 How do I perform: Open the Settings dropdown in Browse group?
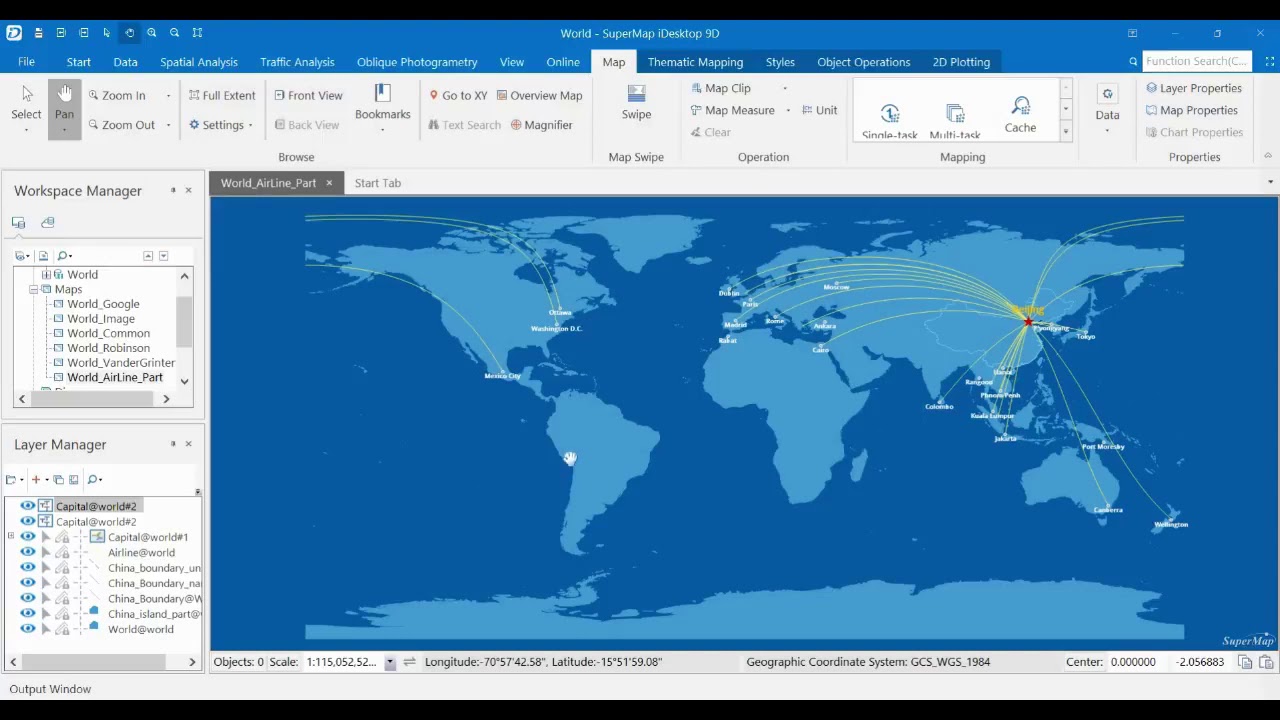(250, 125)
